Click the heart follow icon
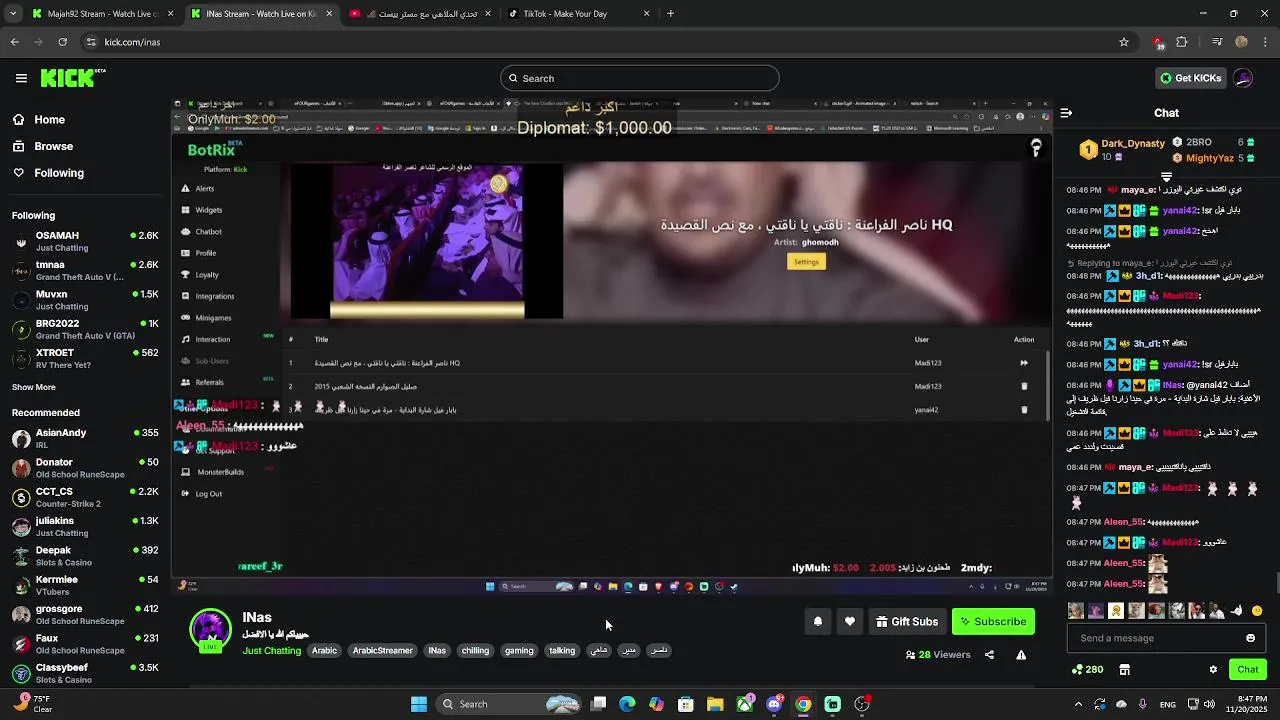This screenshot has width=1280, height=720. pos(850,622)
